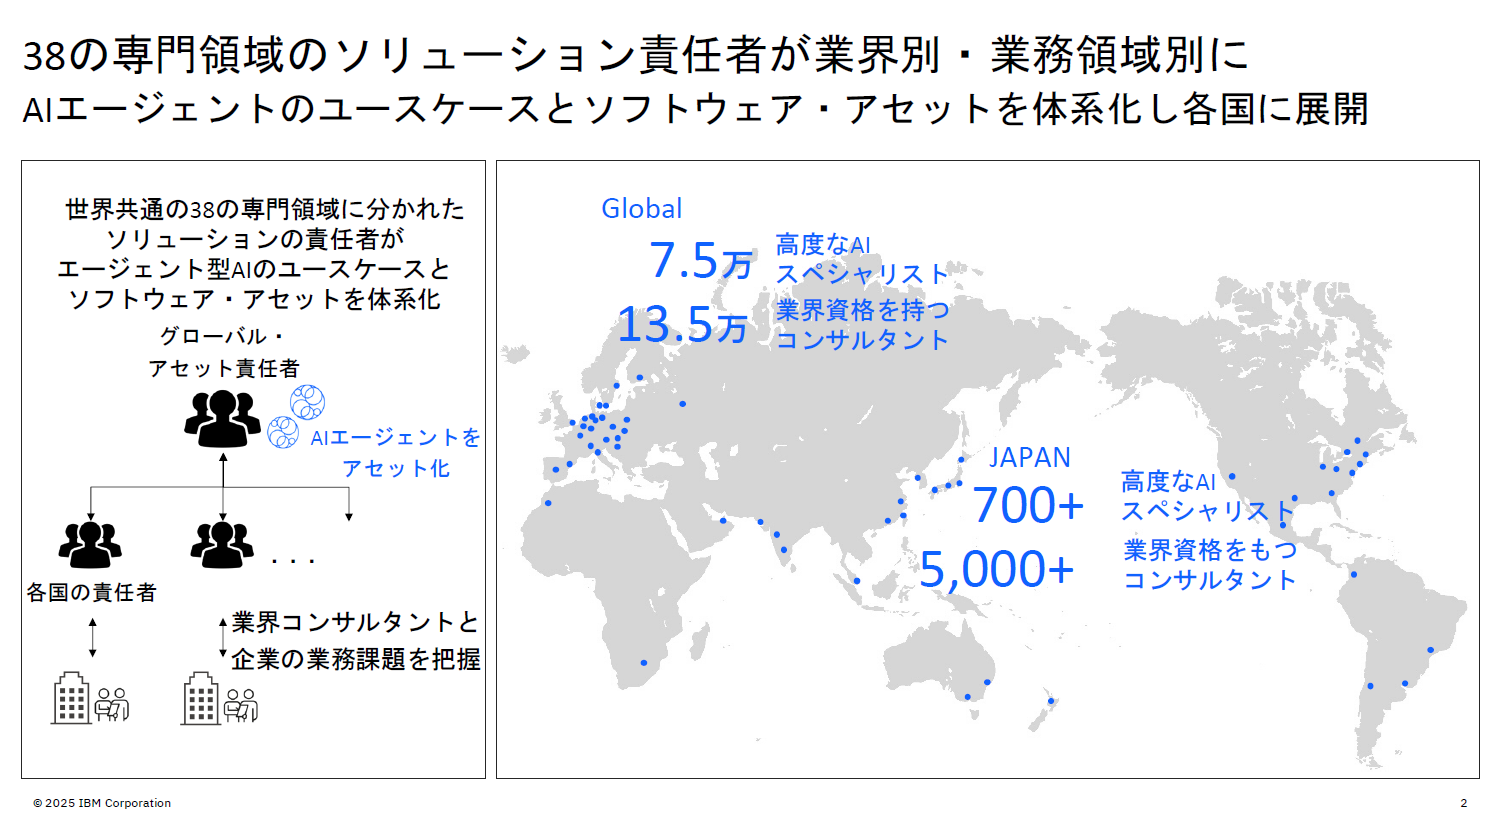1500x840 pixels.
Task: Select the "JAPAN" heading on the map
Action: (x=1029, y=457)
